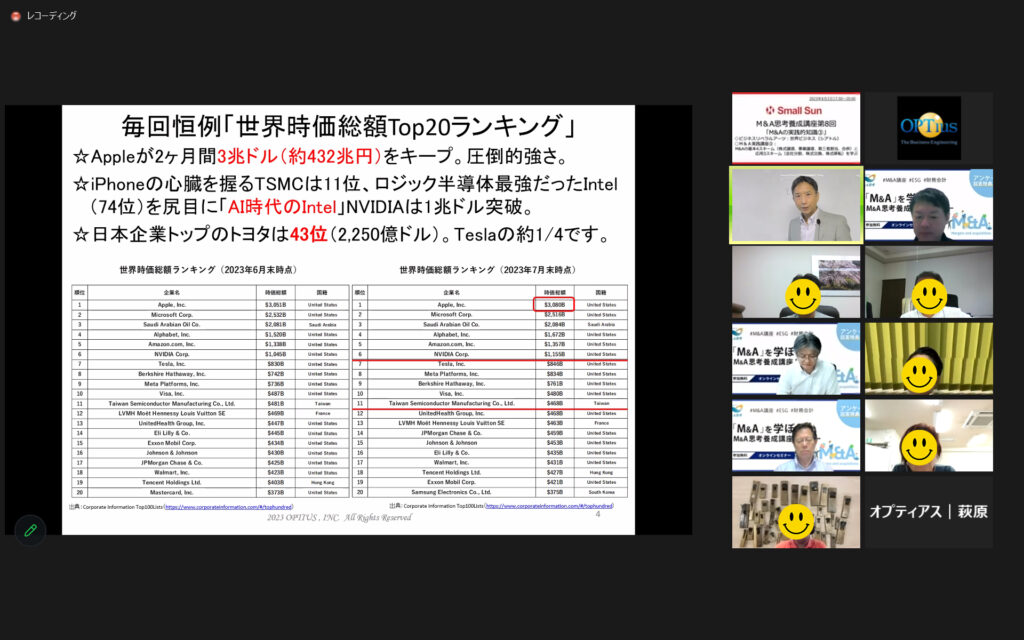Screen dimensions: 1024x640
Task: Click NVIDIA Corp. in the July table
Action: point(451,354)
